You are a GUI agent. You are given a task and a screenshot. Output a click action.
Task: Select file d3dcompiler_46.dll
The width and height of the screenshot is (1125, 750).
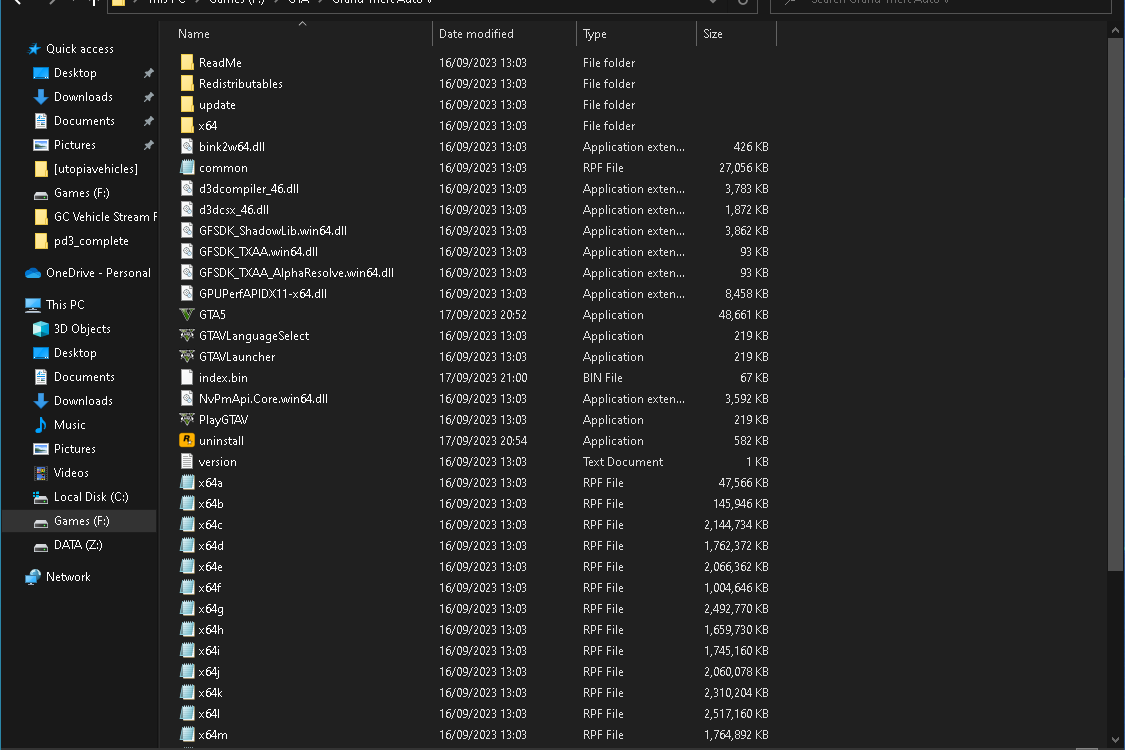pos(248,189)
